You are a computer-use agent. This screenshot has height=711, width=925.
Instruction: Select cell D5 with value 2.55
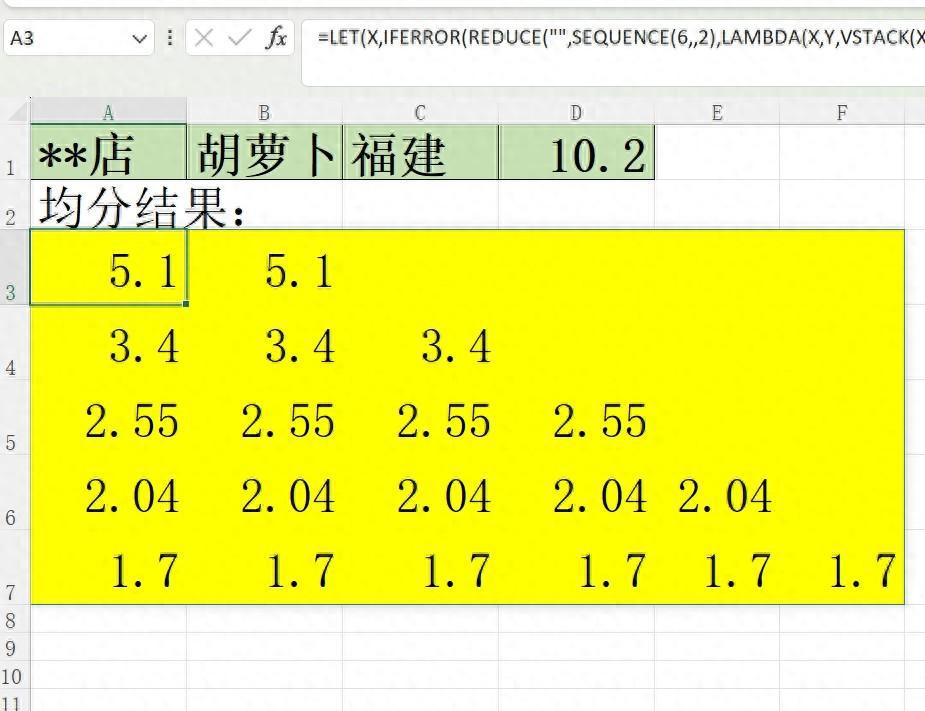(576, 417)
